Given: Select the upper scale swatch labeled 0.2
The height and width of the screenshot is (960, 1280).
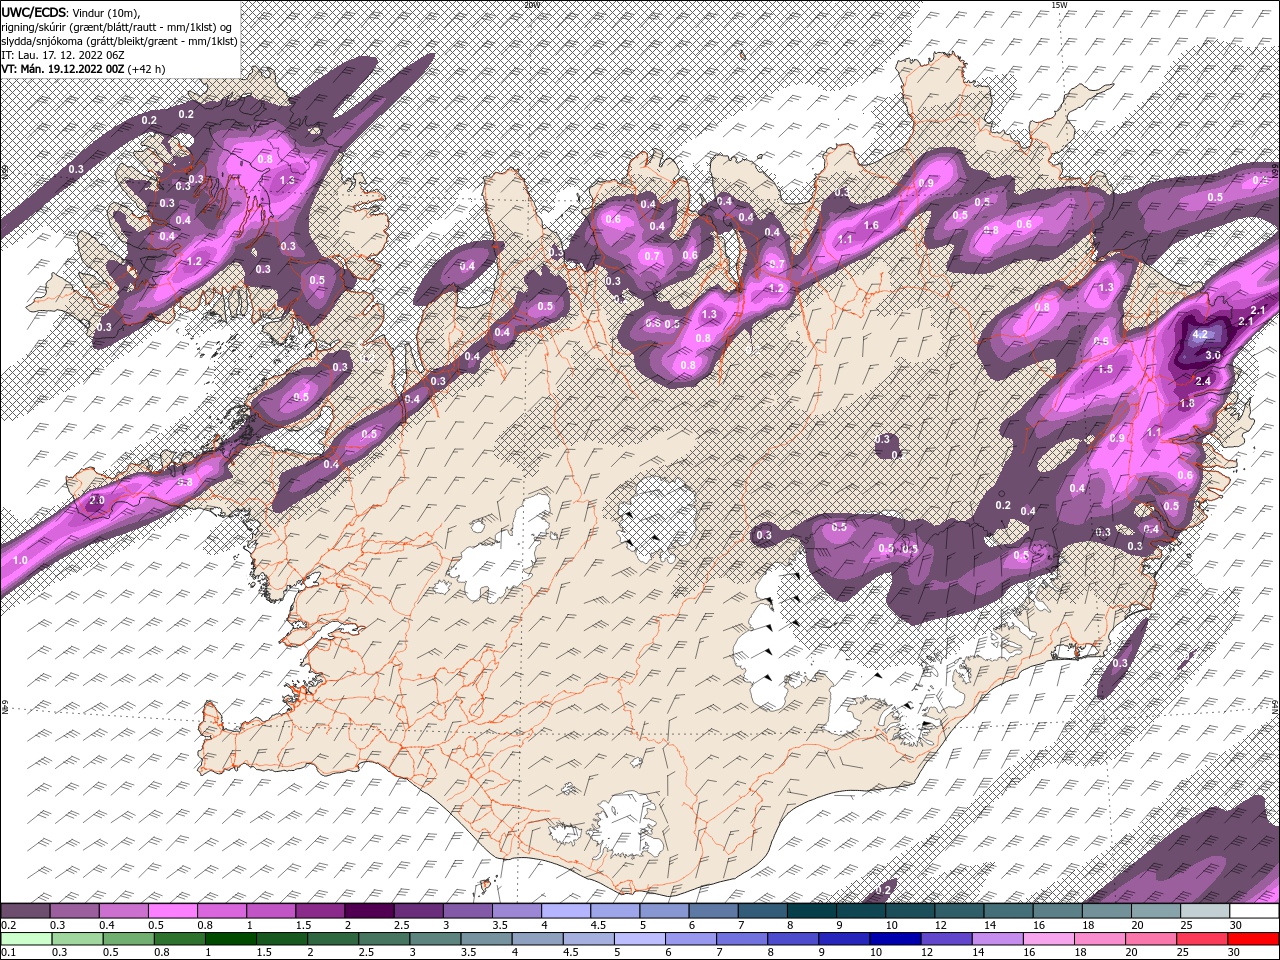Looking at the screenshot, I should (27, 911).
